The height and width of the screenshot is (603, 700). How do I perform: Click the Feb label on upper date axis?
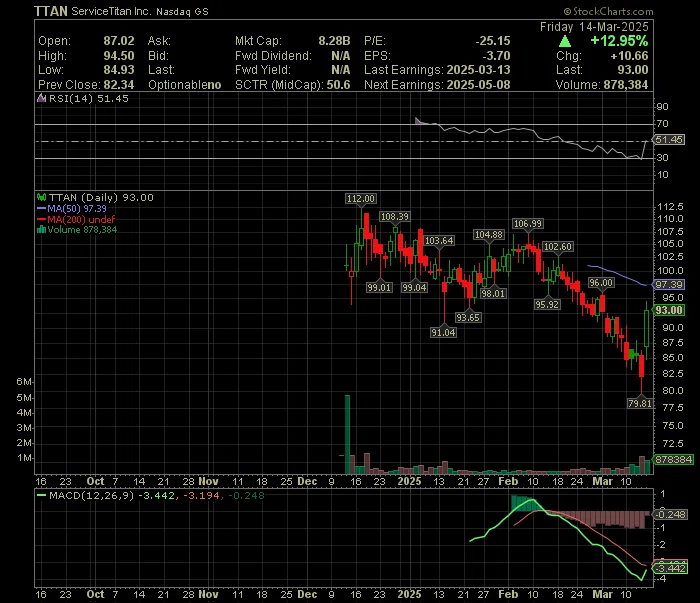tap(508, 481)
